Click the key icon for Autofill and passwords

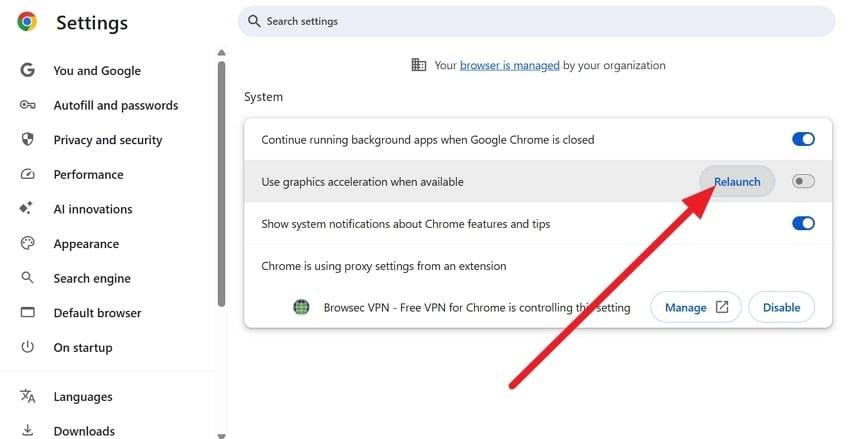(x=28, y=105)
